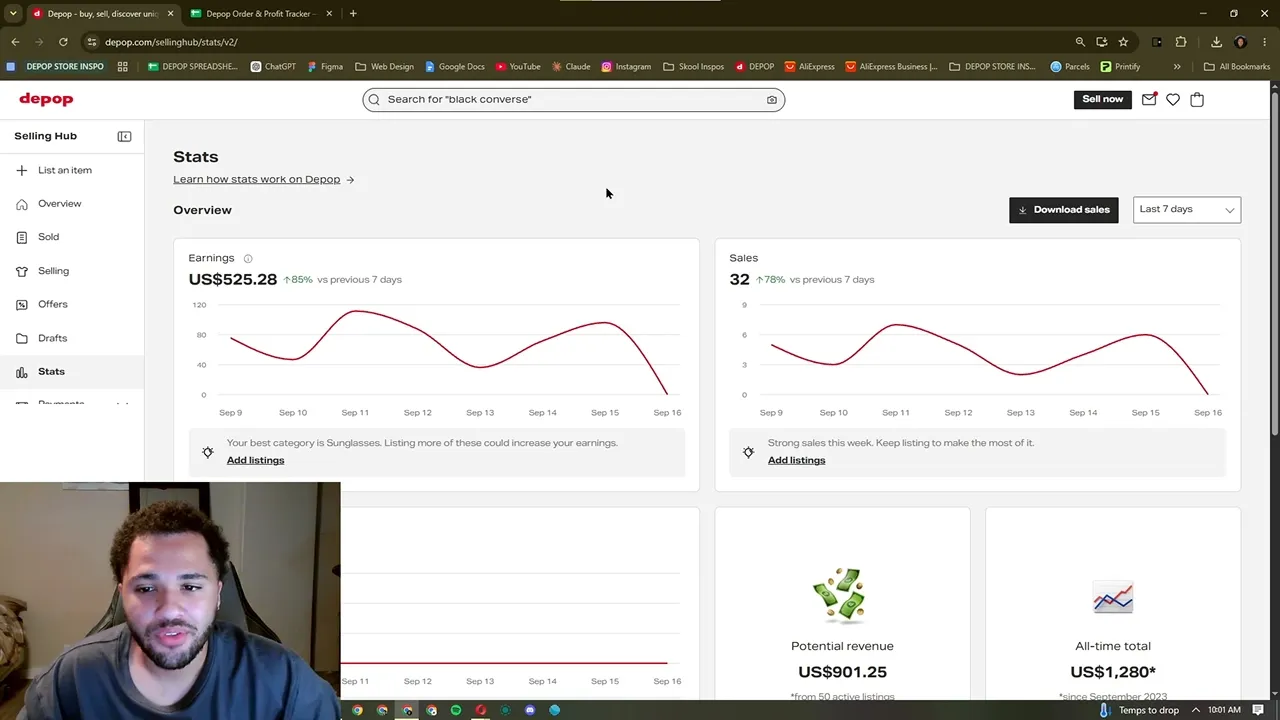The width and height of the screenshot is (1280, 720).
Task: Open Spotify from the taskbar
Action: point(456,710)
